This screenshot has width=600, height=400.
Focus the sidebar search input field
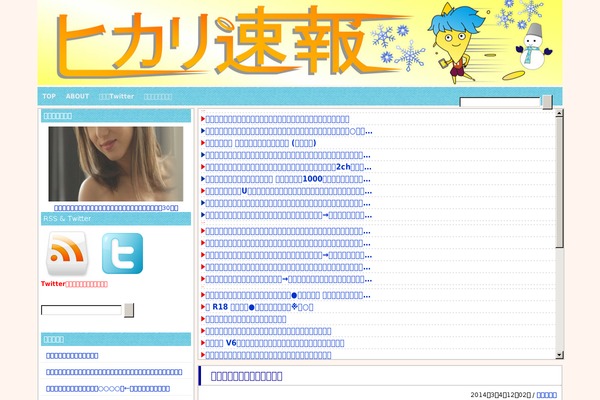[x=81, y=310]
